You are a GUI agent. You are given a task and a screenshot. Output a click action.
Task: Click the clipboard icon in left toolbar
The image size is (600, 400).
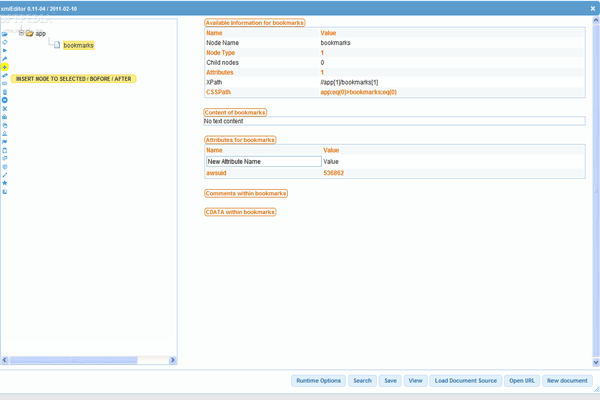pos(5,150)
